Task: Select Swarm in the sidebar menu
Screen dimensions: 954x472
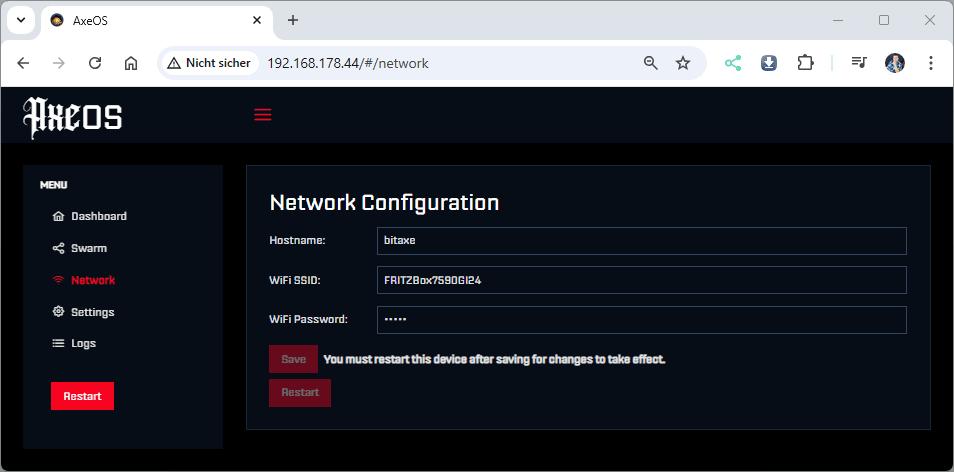Action: point(88,248)
